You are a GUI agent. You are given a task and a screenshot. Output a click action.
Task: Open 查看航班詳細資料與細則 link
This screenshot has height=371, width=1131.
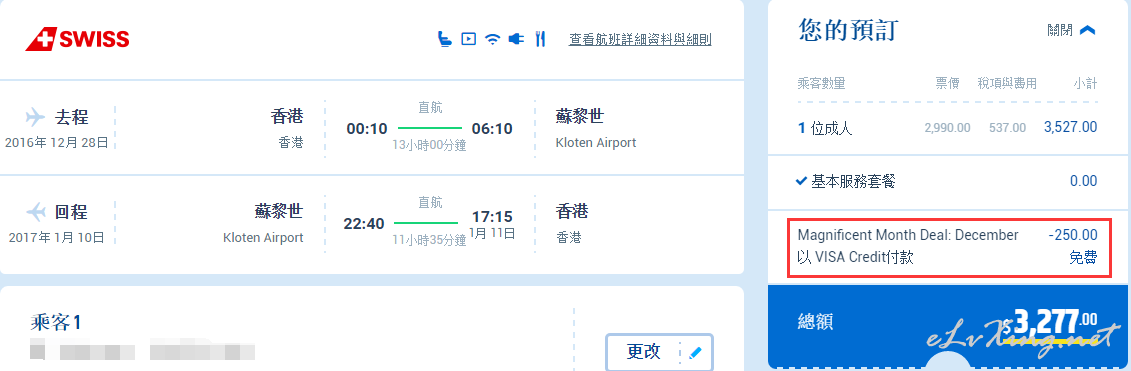coord(641,40)
